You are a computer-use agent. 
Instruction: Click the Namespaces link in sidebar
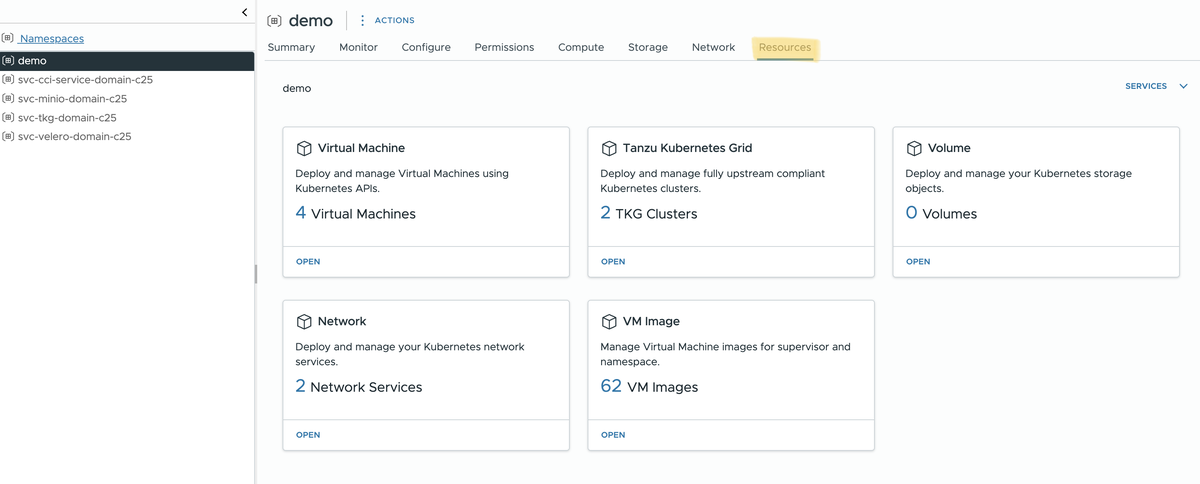click(x=51, y=39)
